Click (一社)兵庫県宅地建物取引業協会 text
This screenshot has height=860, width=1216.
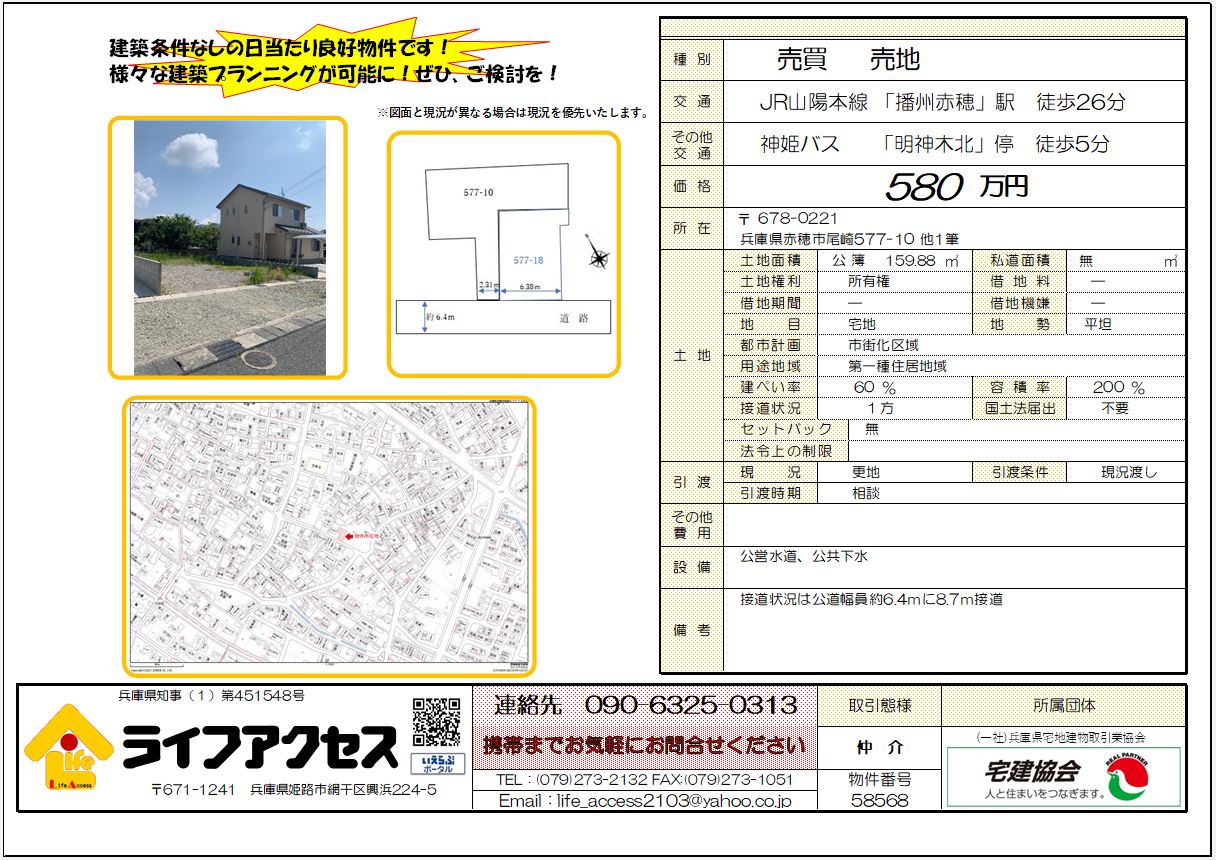click(1063, 737)
